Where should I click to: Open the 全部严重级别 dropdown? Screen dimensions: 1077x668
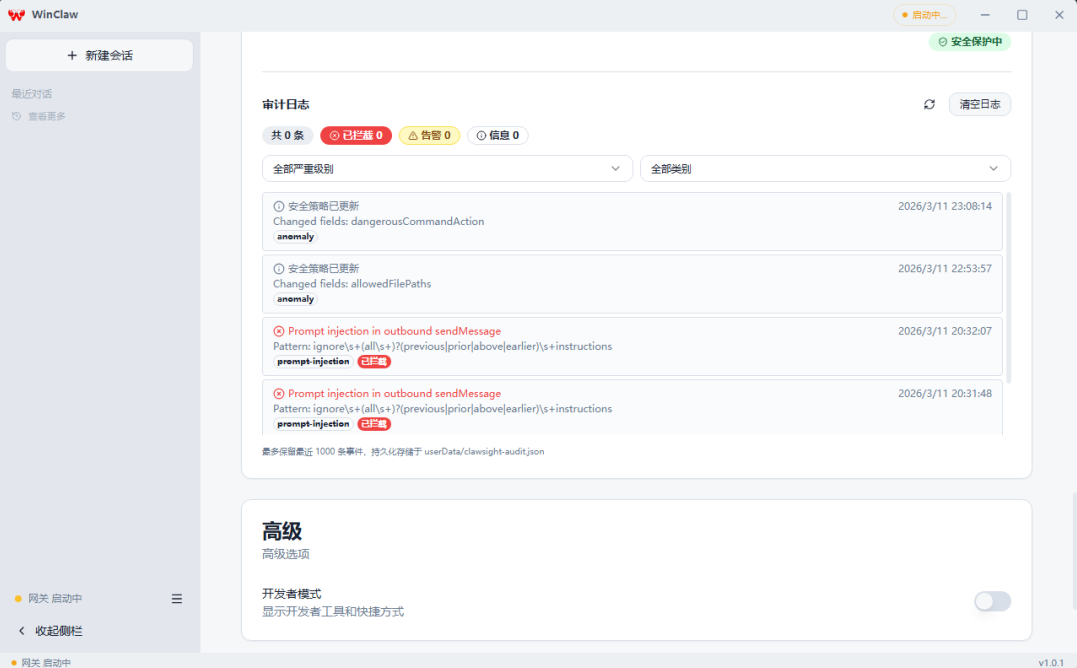tap(447, 169)
